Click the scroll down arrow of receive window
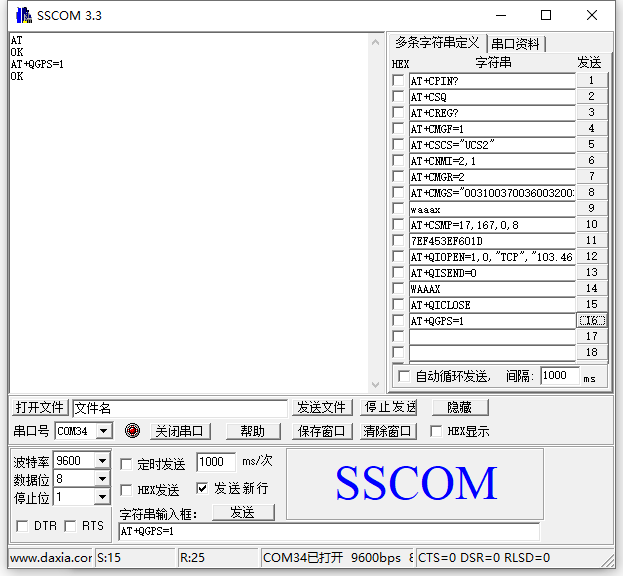The image size is (623, 576). click(x=375, y=385)
